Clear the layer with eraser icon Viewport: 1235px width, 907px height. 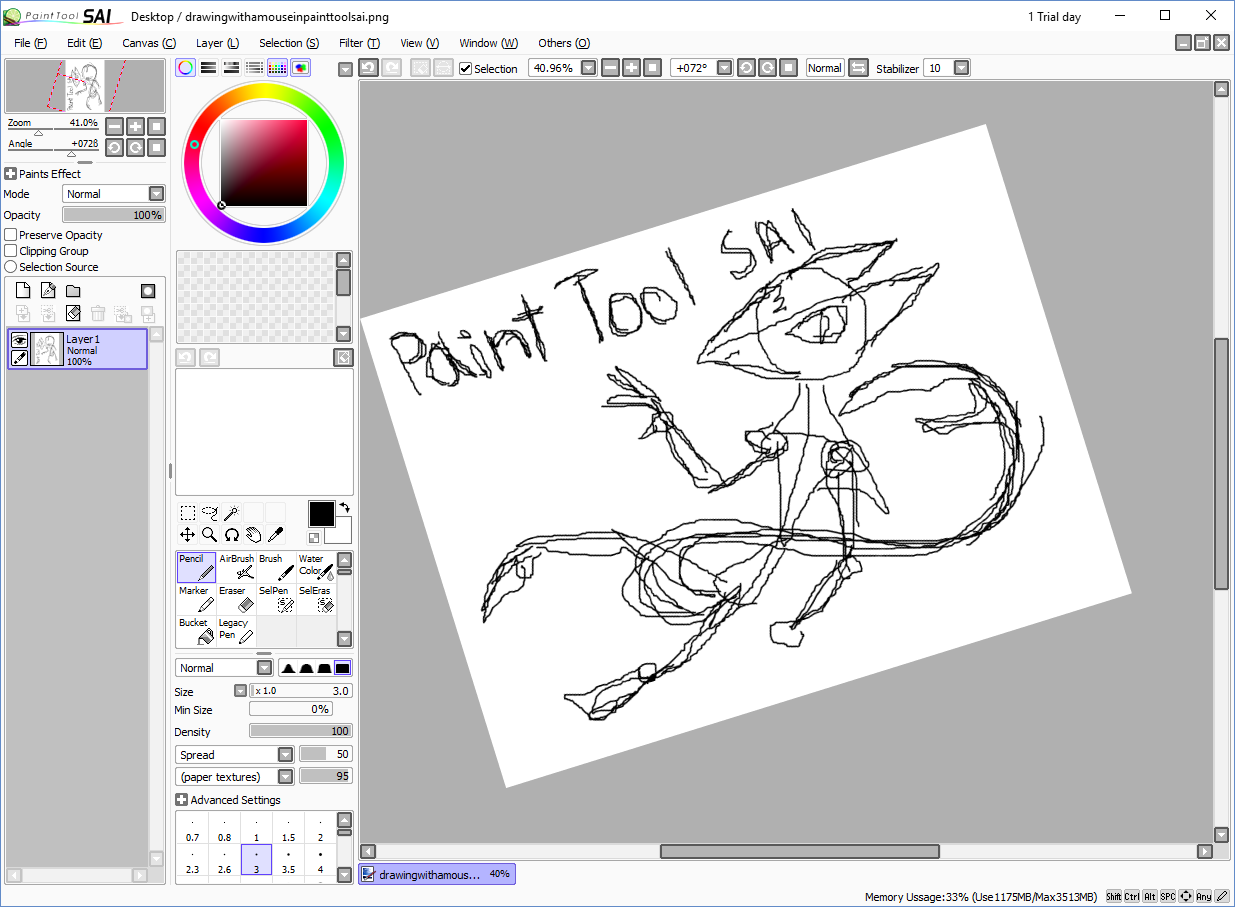pyautogui.click(x=73, y=313)
